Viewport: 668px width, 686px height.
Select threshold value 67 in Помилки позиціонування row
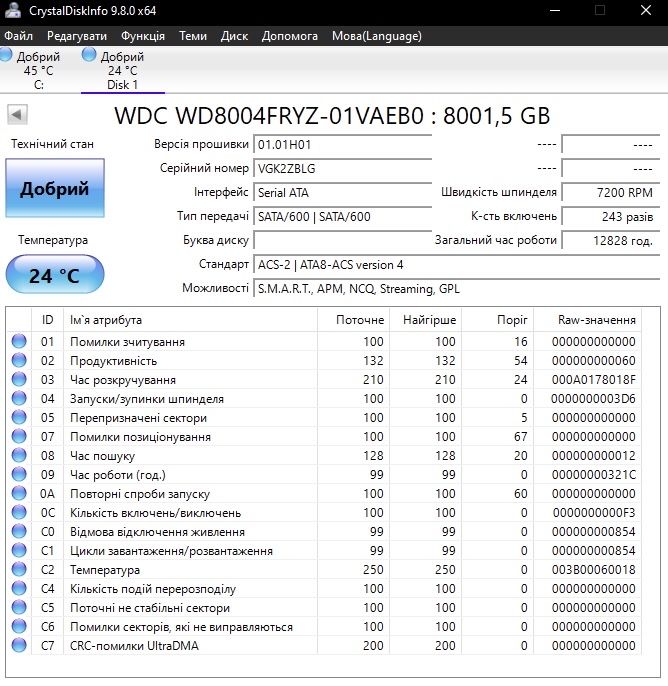(521, 437)
